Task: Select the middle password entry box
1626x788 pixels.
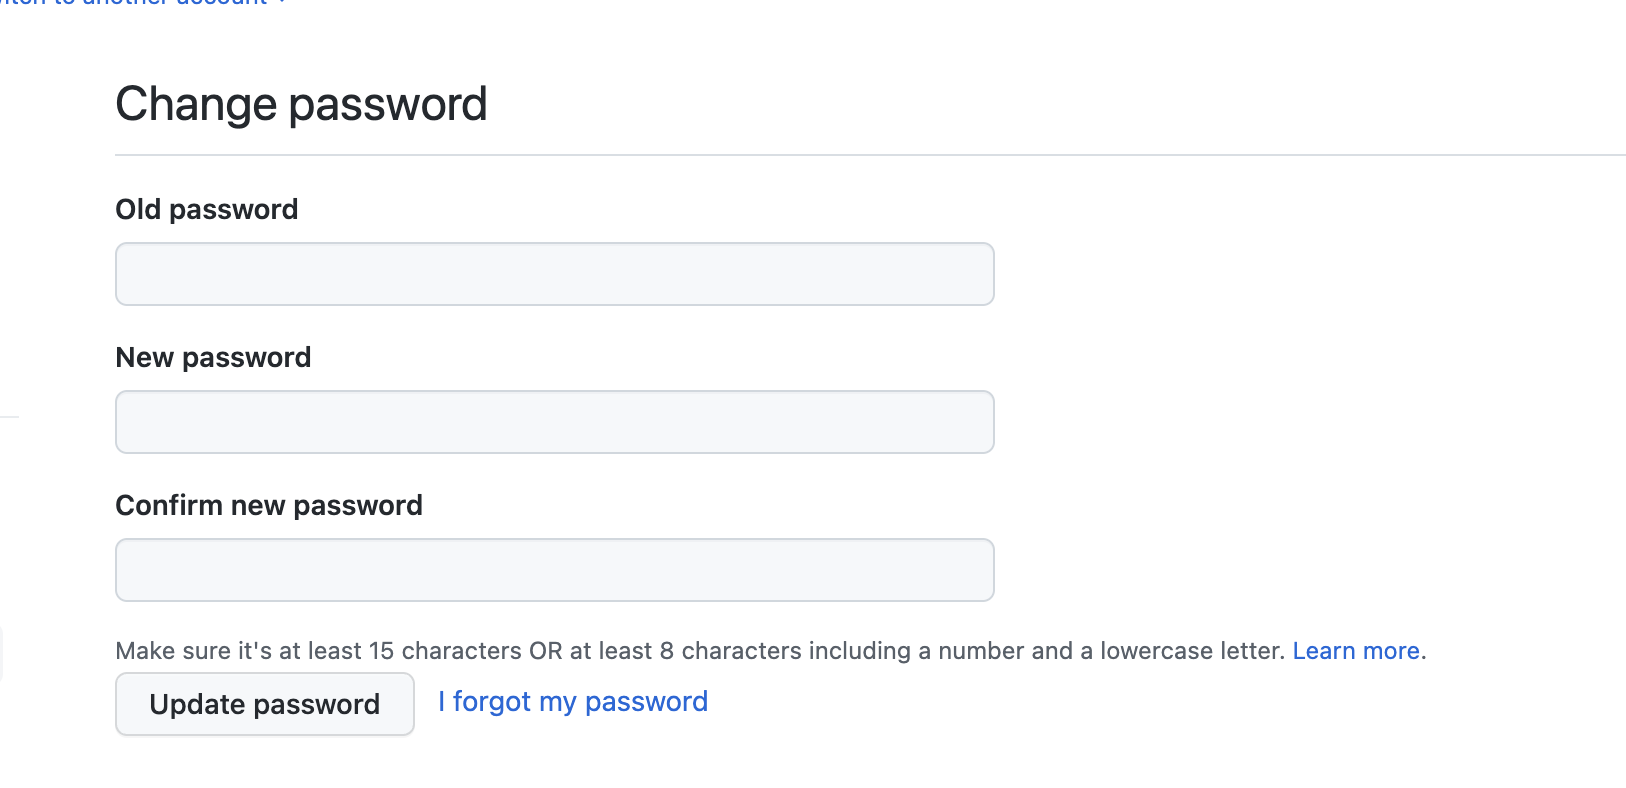Action: (x=554, y=421)
